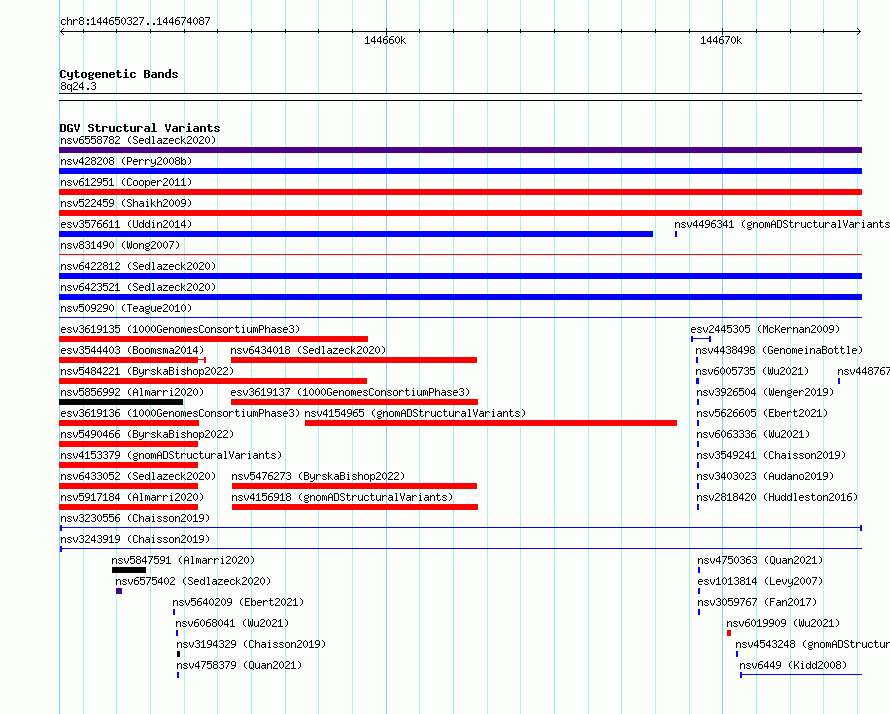Open nsv4156918 (gnomADStructuralVariants) variant
This screenshot has height=714, width=890.
point(342,497)
